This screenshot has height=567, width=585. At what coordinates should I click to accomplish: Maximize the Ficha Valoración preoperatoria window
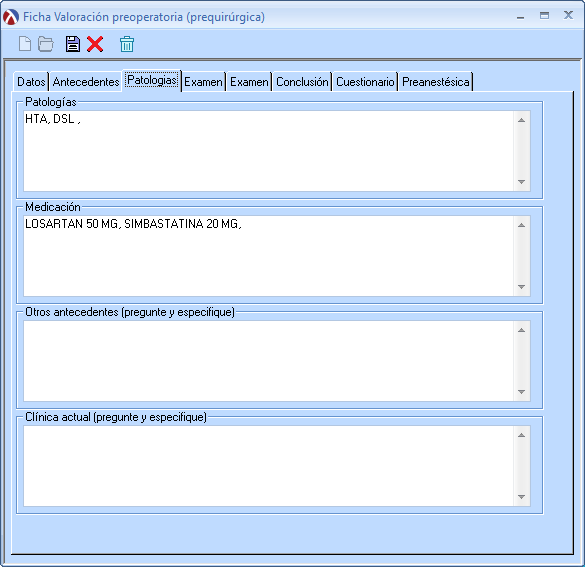[x=544, y=16]
